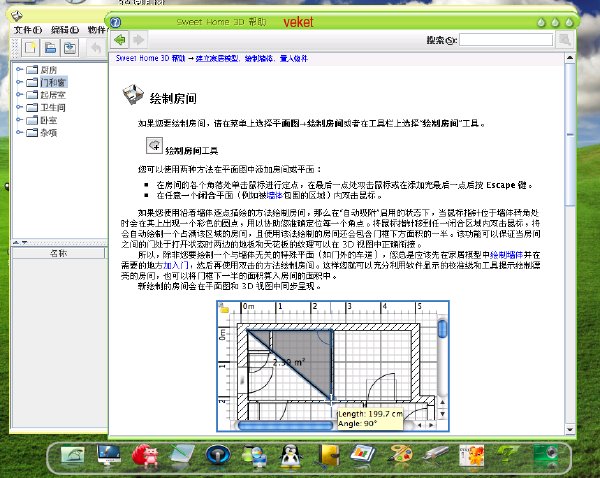Click the help window back arrow
The width and height of the screenshot is (600, 478).
pyautogui.click(x=120, y=40)
